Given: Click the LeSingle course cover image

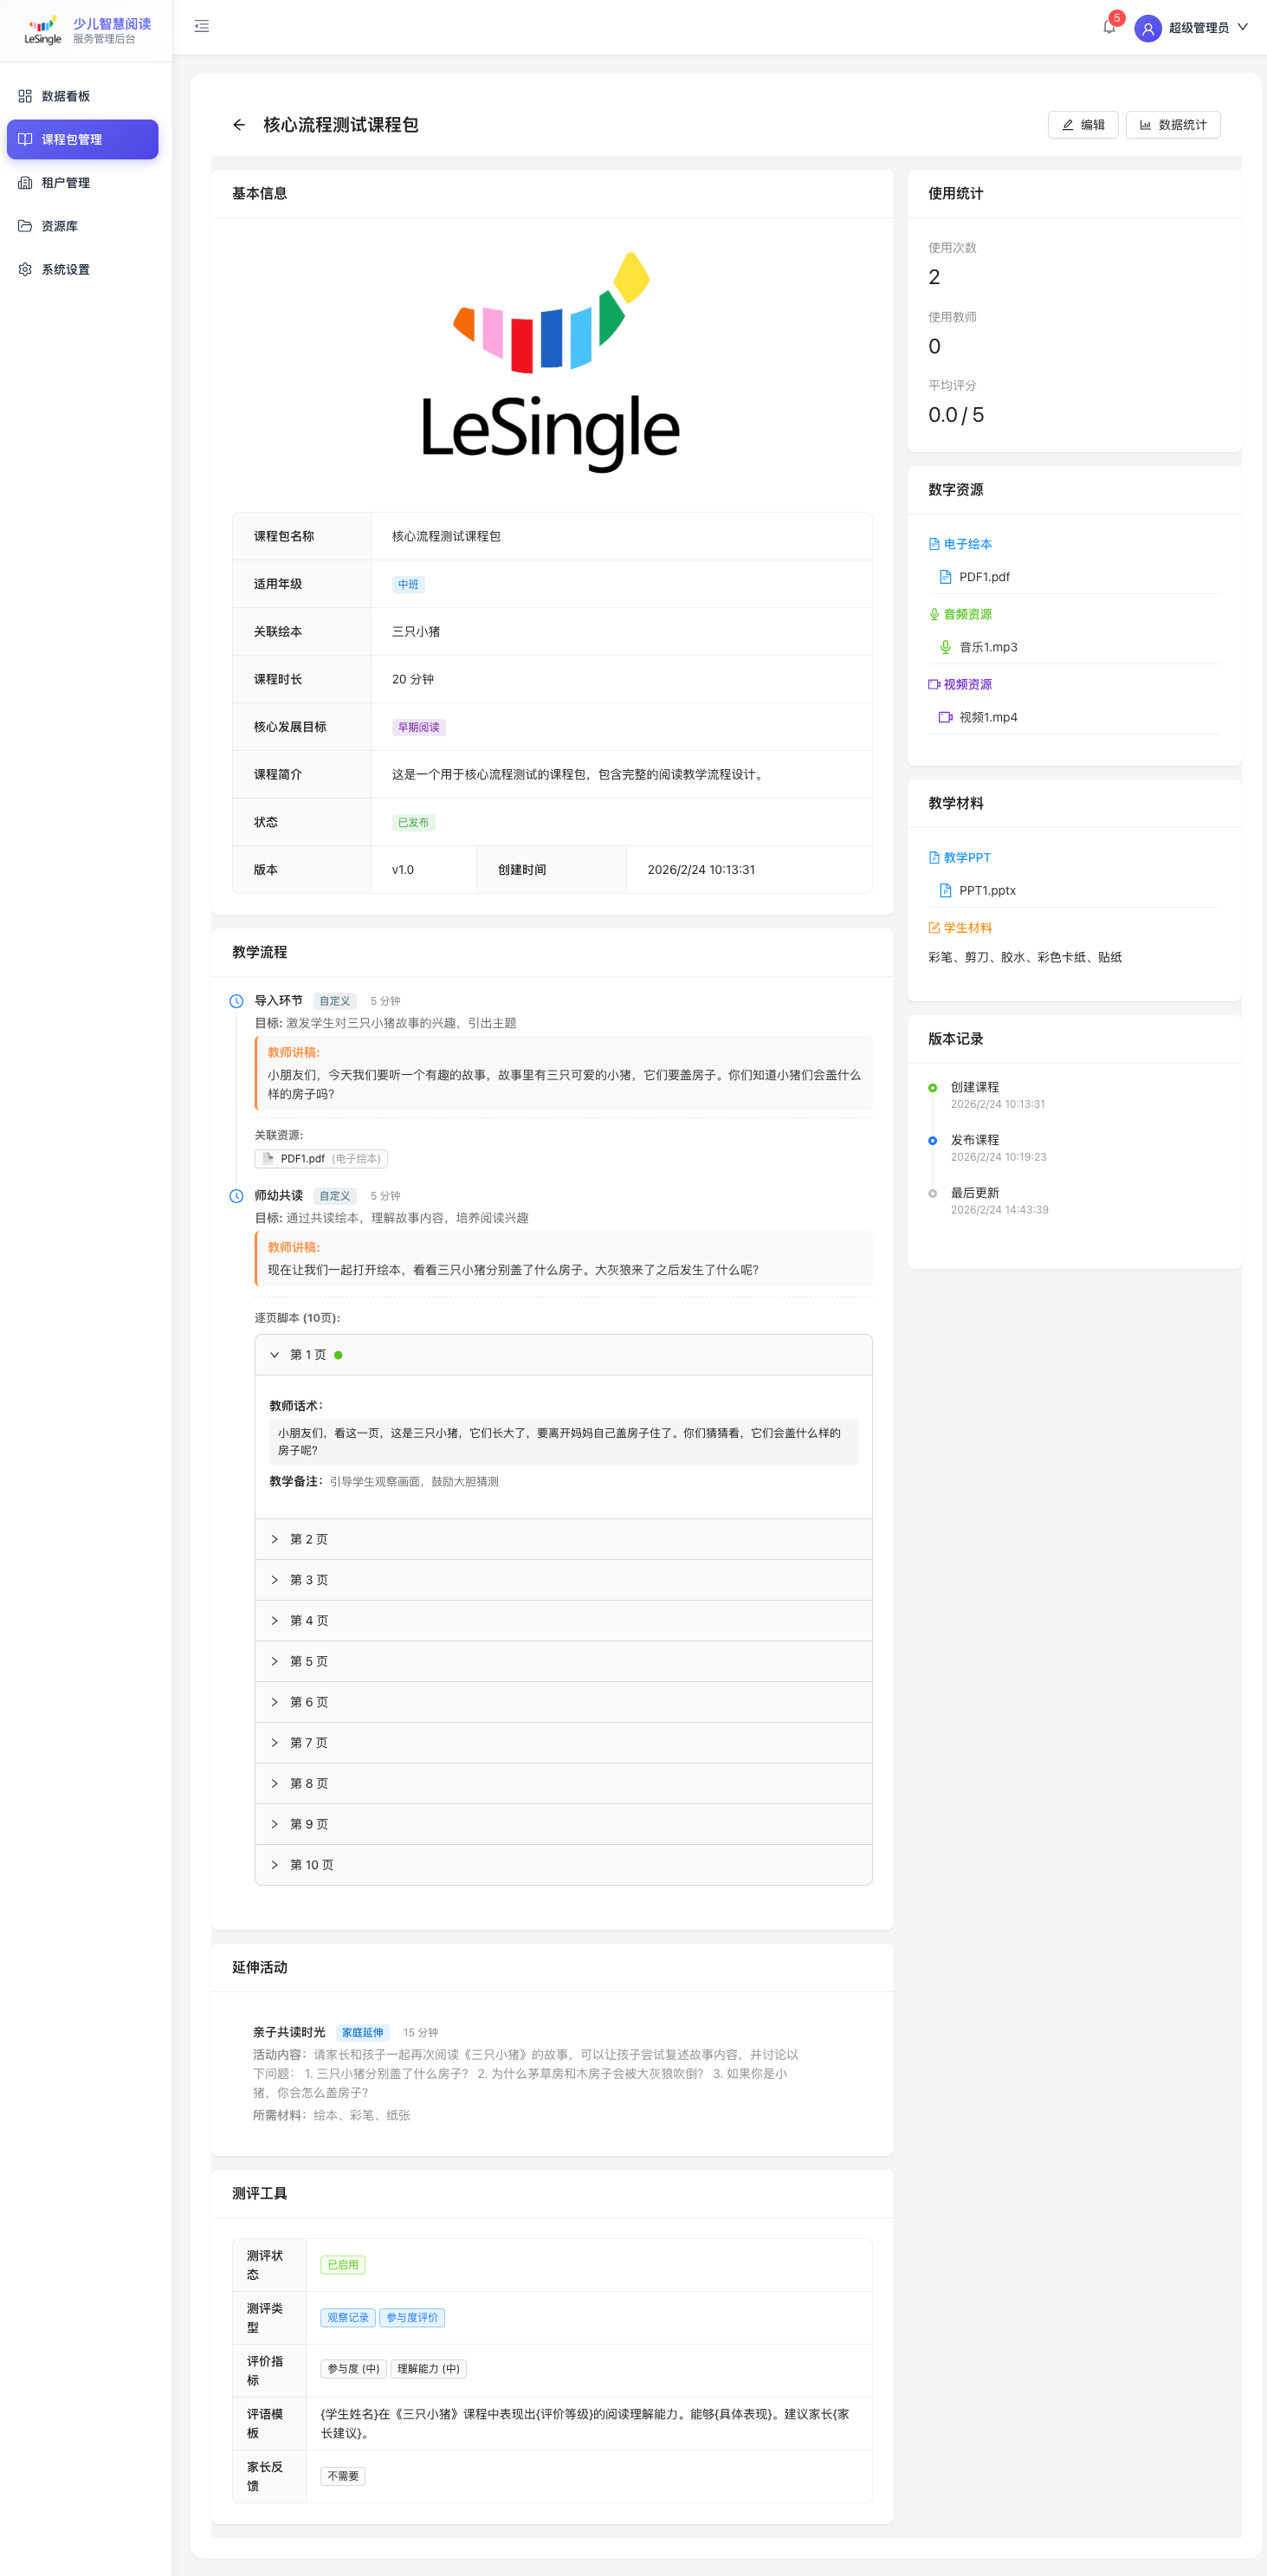Looking at the screenshot, I should click(x=551, y=362).
